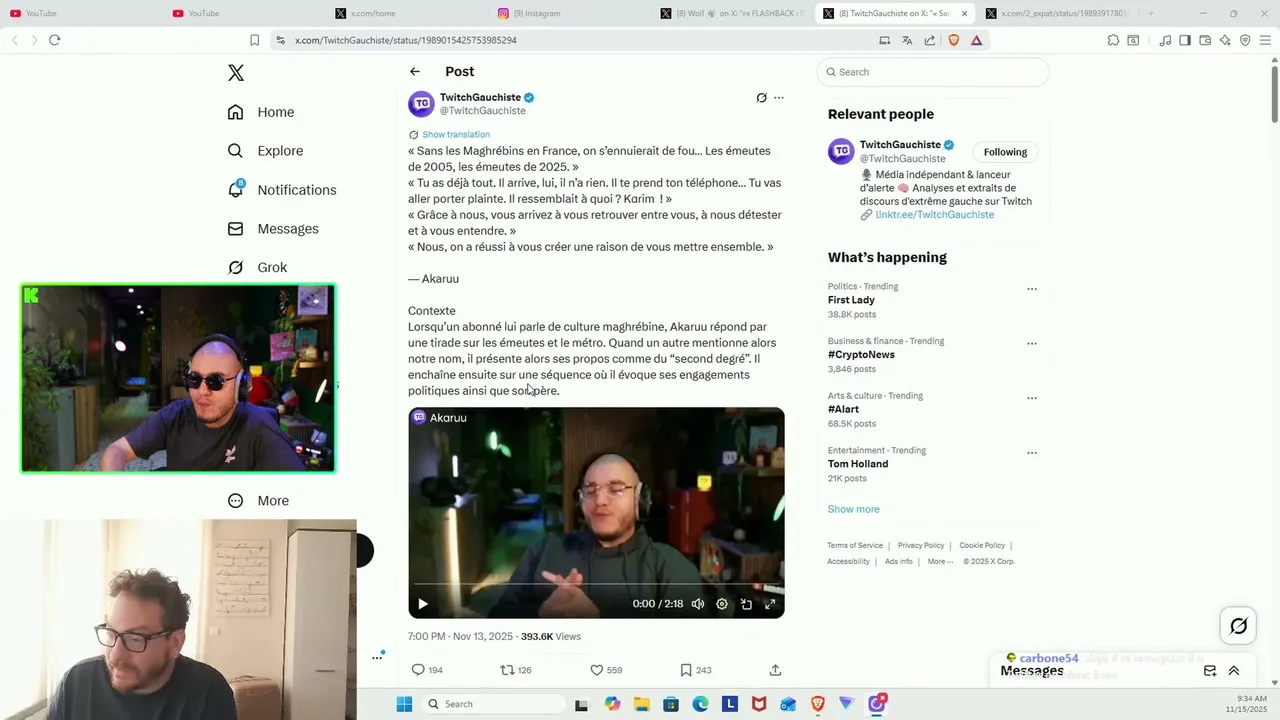Open Cookie Policy link

click(982, 546)
